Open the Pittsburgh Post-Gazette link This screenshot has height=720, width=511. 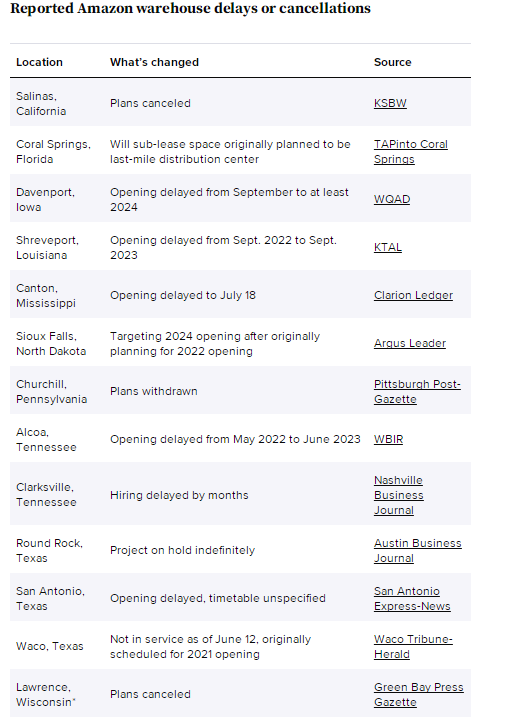click(x=417, y=392)
